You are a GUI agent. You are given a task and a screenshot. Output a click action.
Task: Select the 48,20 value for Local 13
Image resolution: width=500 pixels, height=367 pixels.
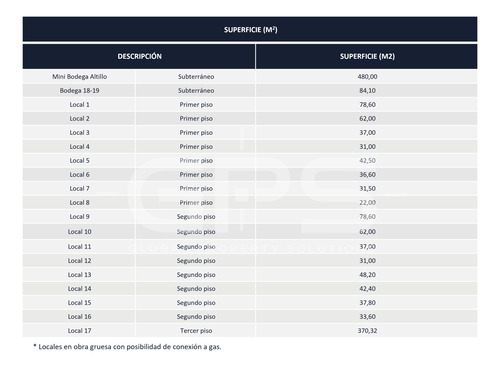pyautogui.click(x=367, y=275)
